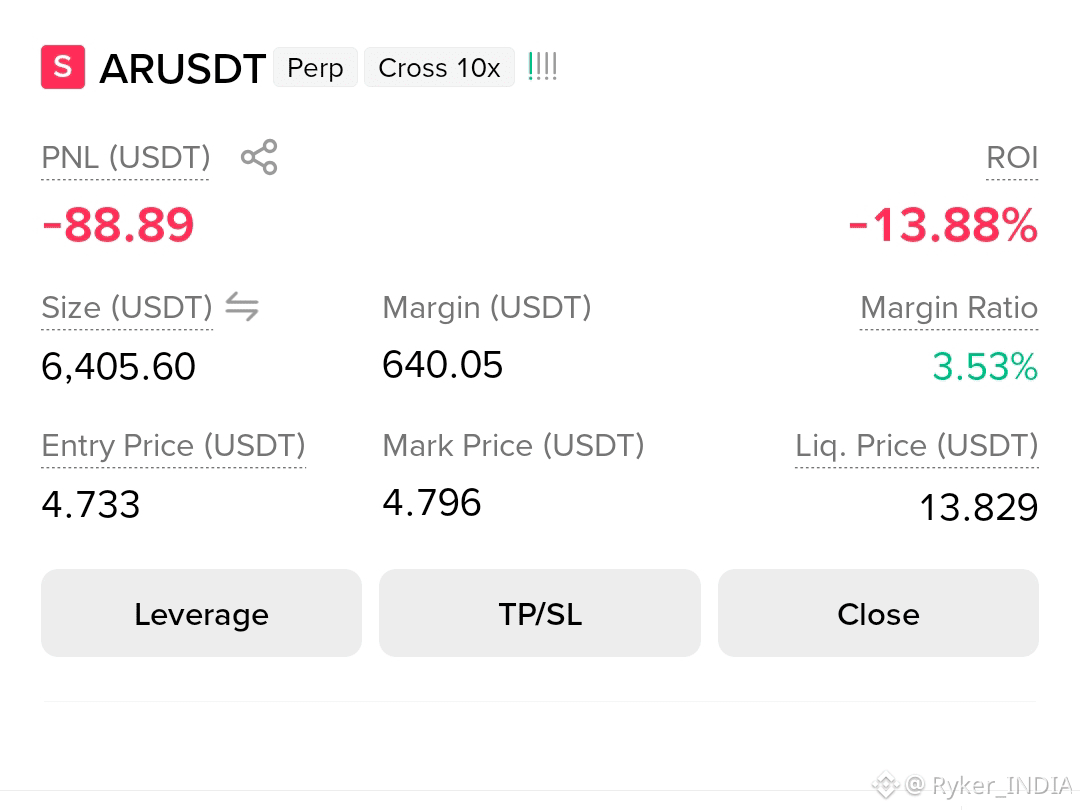The image size is (1080, 810).
Task: Open the TP/SL settings button
Action: (540, 613)
